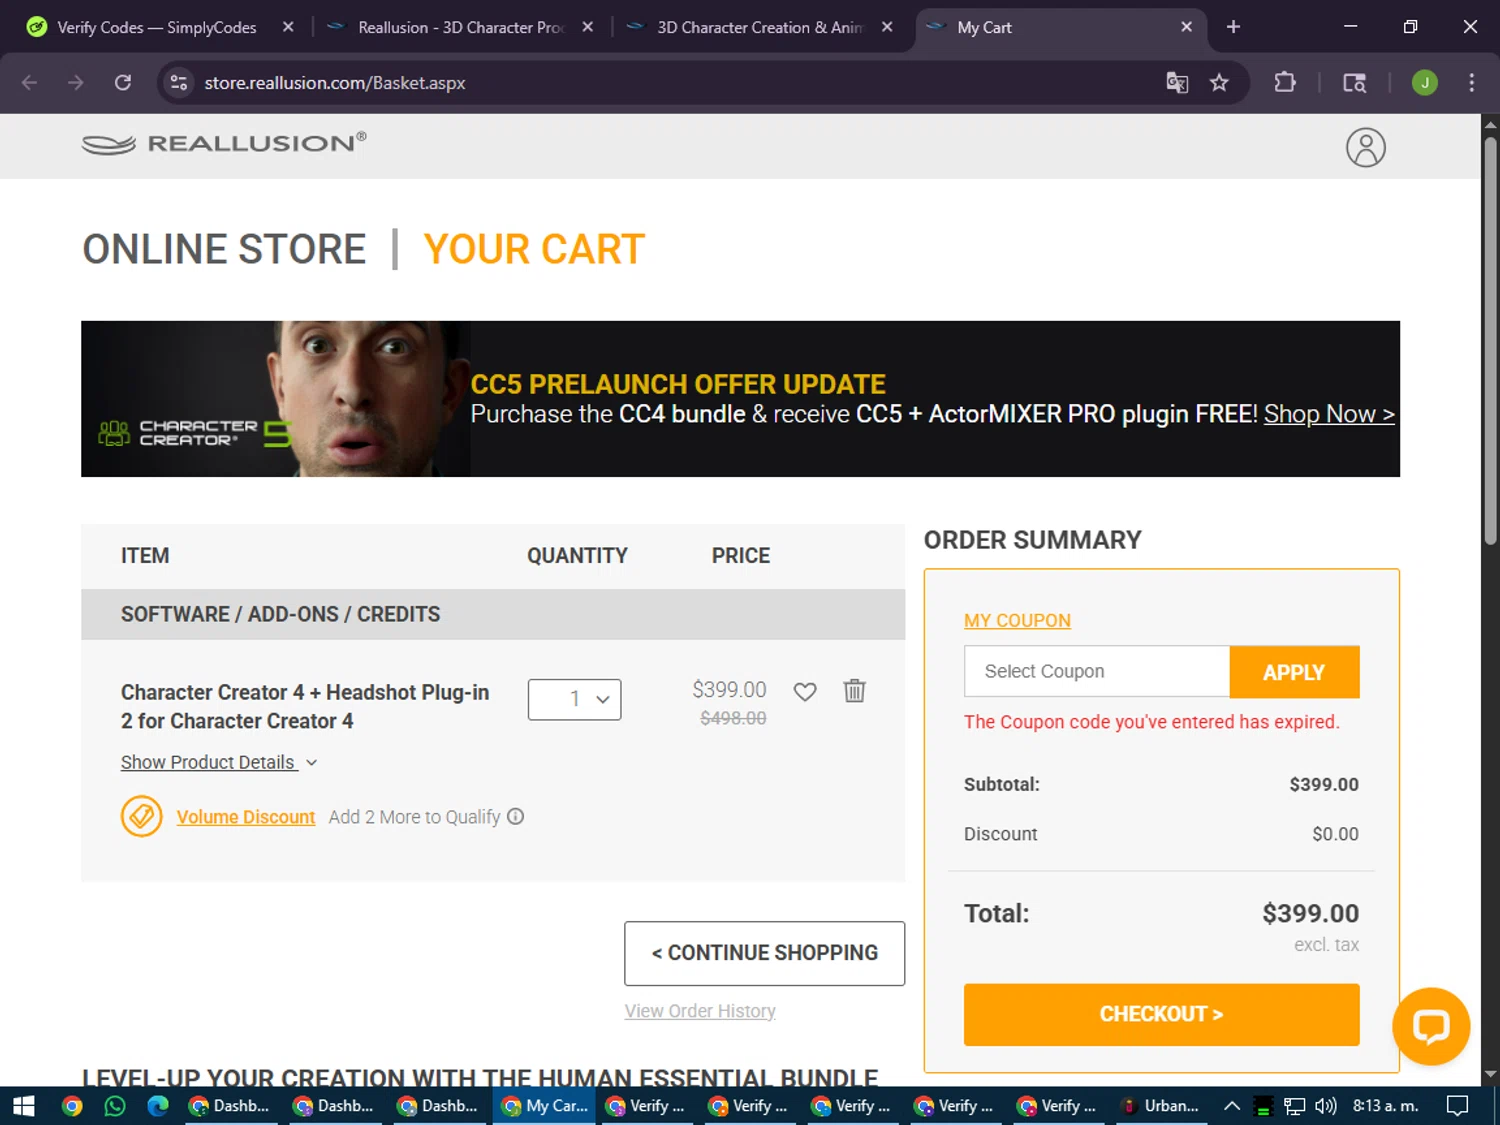Remove item with the trash can icon
The height and width of the screenshot is (1125, 1500).
click(x=854, y=690)
